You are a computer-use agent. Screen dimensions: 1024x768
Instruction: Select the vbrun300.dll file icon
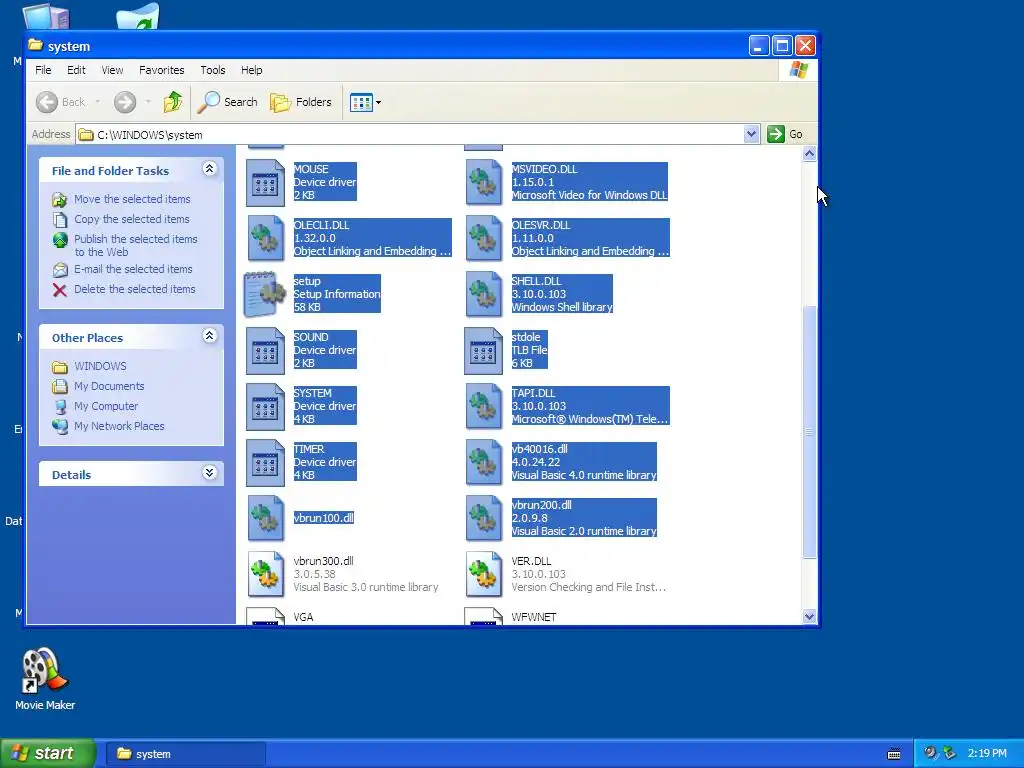[265, 575]
